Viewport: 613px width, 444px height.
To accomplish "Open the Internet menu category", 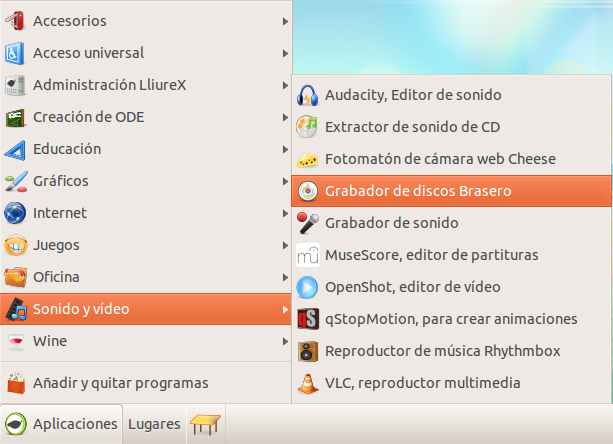I will (60, 213).
